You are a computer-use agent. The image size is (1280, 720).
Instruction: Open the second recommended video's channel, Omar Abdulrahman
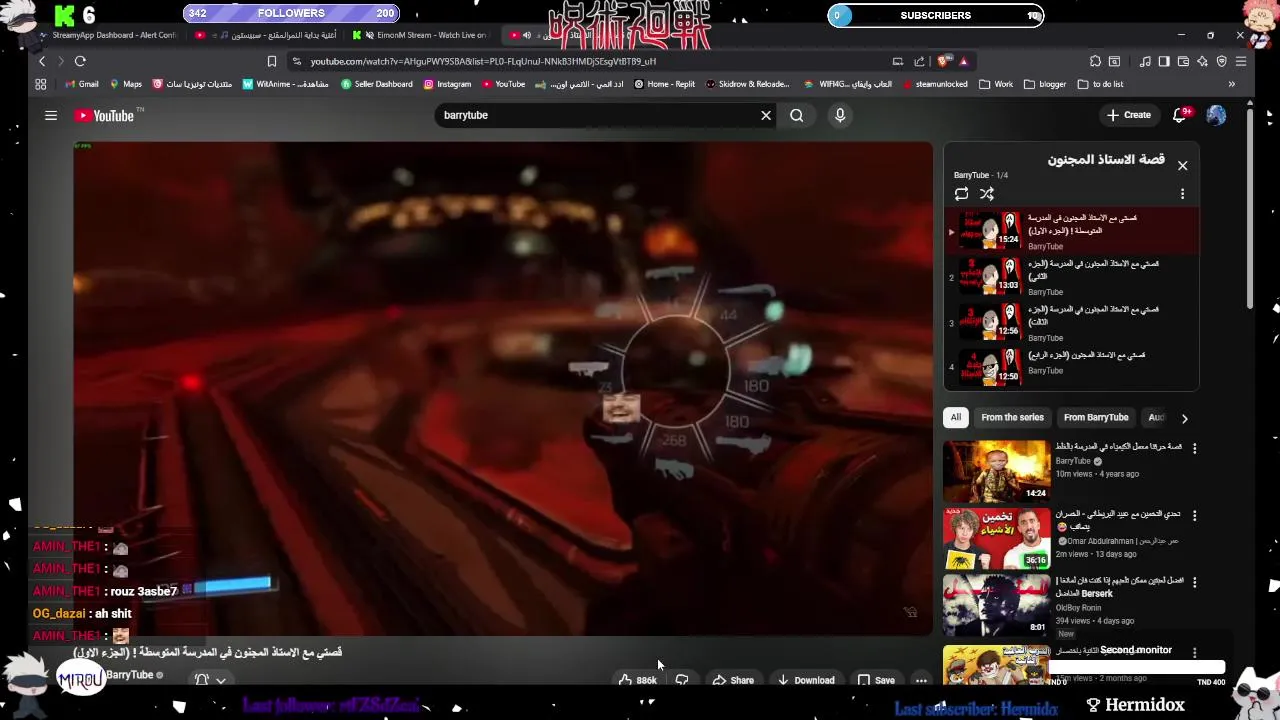(x=1119, y=541)
